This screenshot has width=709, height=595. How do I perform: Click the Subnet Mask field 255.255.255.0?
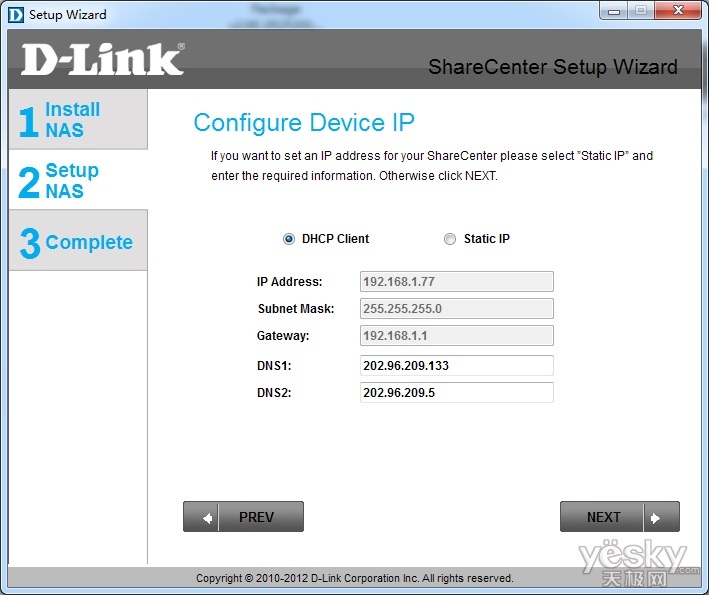pyautogui.click(x=457, y=309)
